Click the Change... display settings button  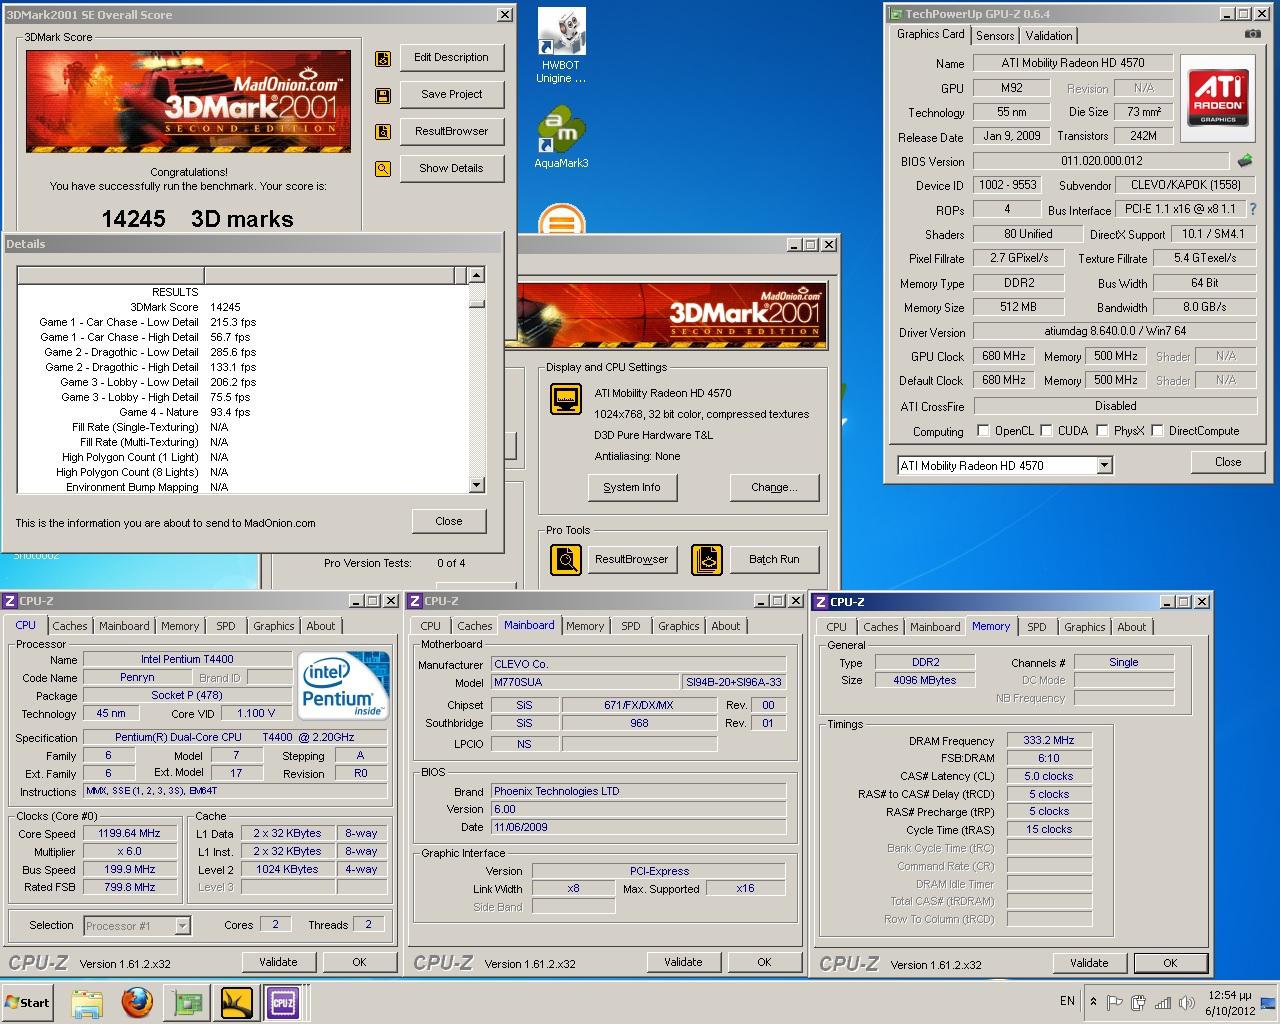[x=775, y=488]
